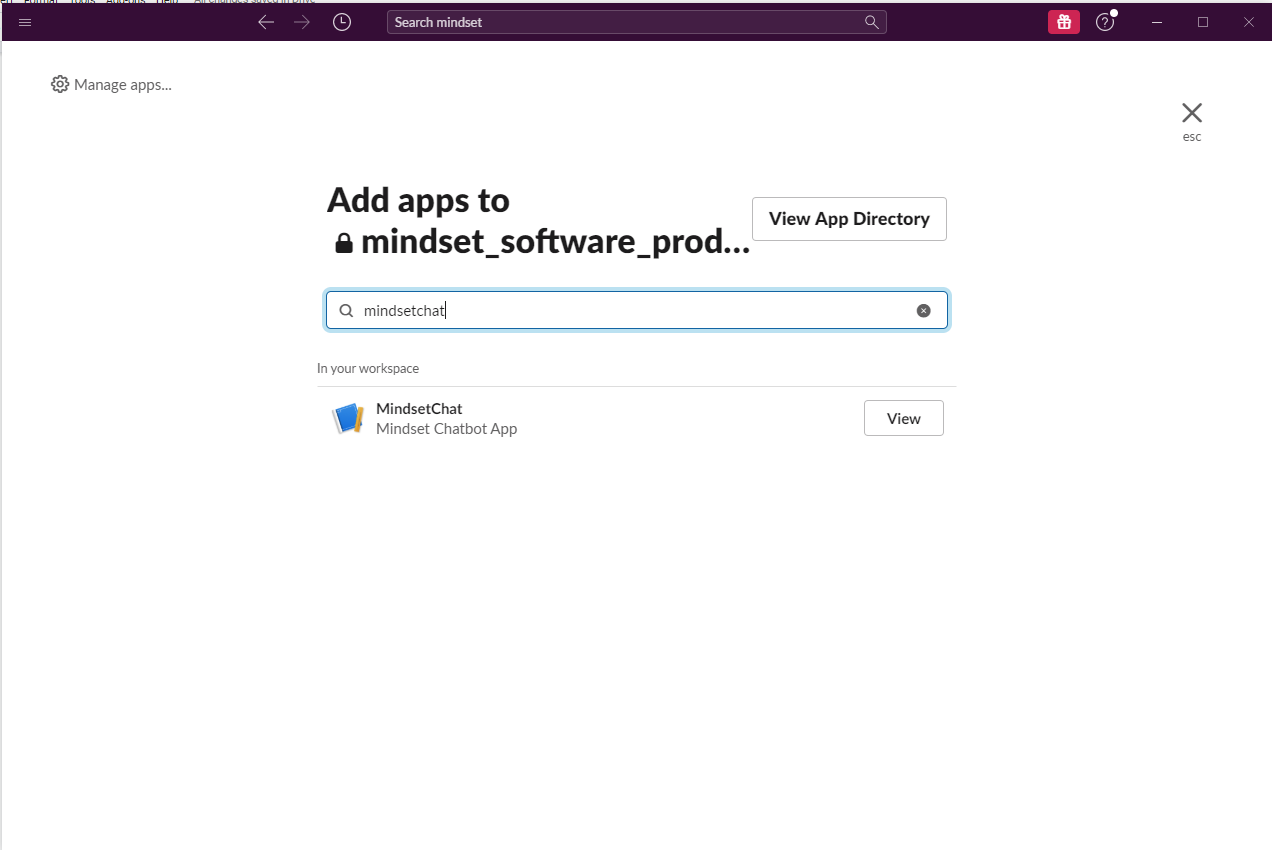Go back with the left arrow
The height and width of the screenshot is (850, 1272).
(266, 22)
